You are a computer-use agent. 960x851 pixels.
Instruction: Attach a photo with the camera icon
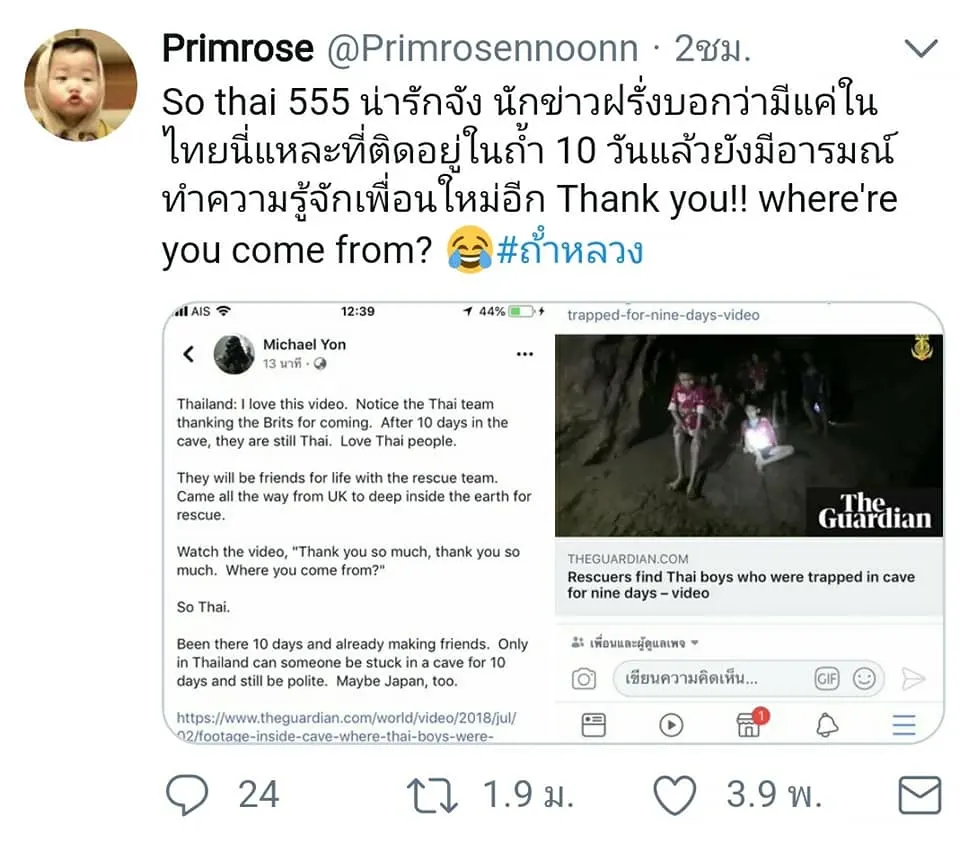[583, 678]
